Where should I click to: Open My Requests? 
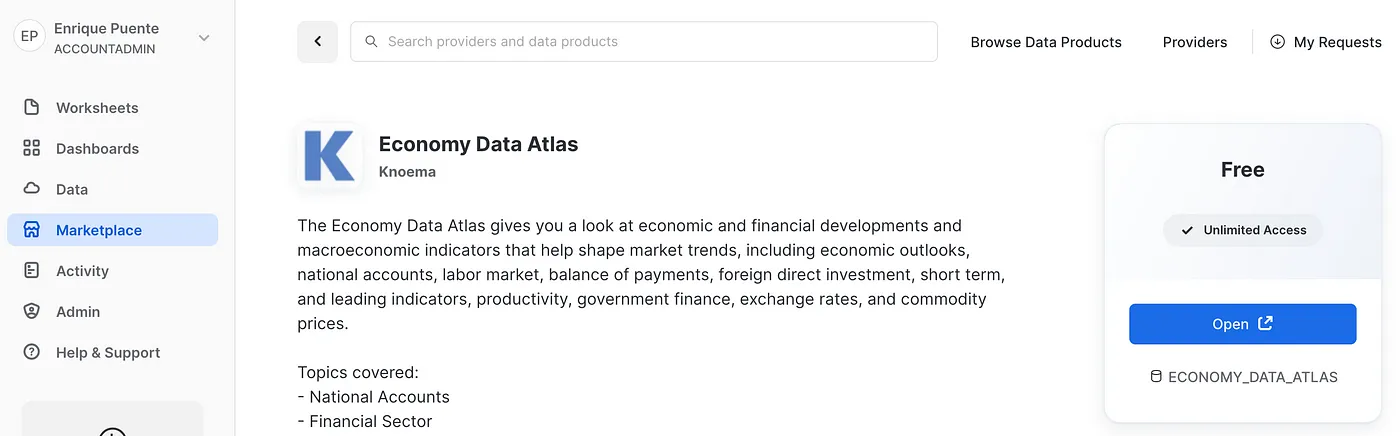pyautogui.click(x=1325, y=42)
